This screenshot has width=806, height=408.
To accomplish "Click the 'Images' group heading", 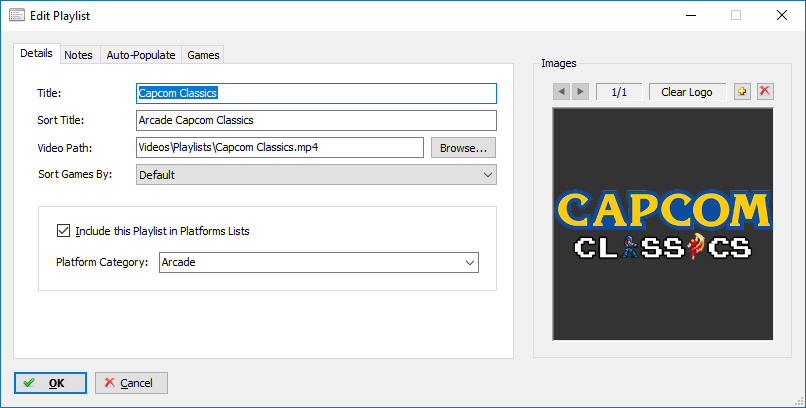I will (559, 63).
